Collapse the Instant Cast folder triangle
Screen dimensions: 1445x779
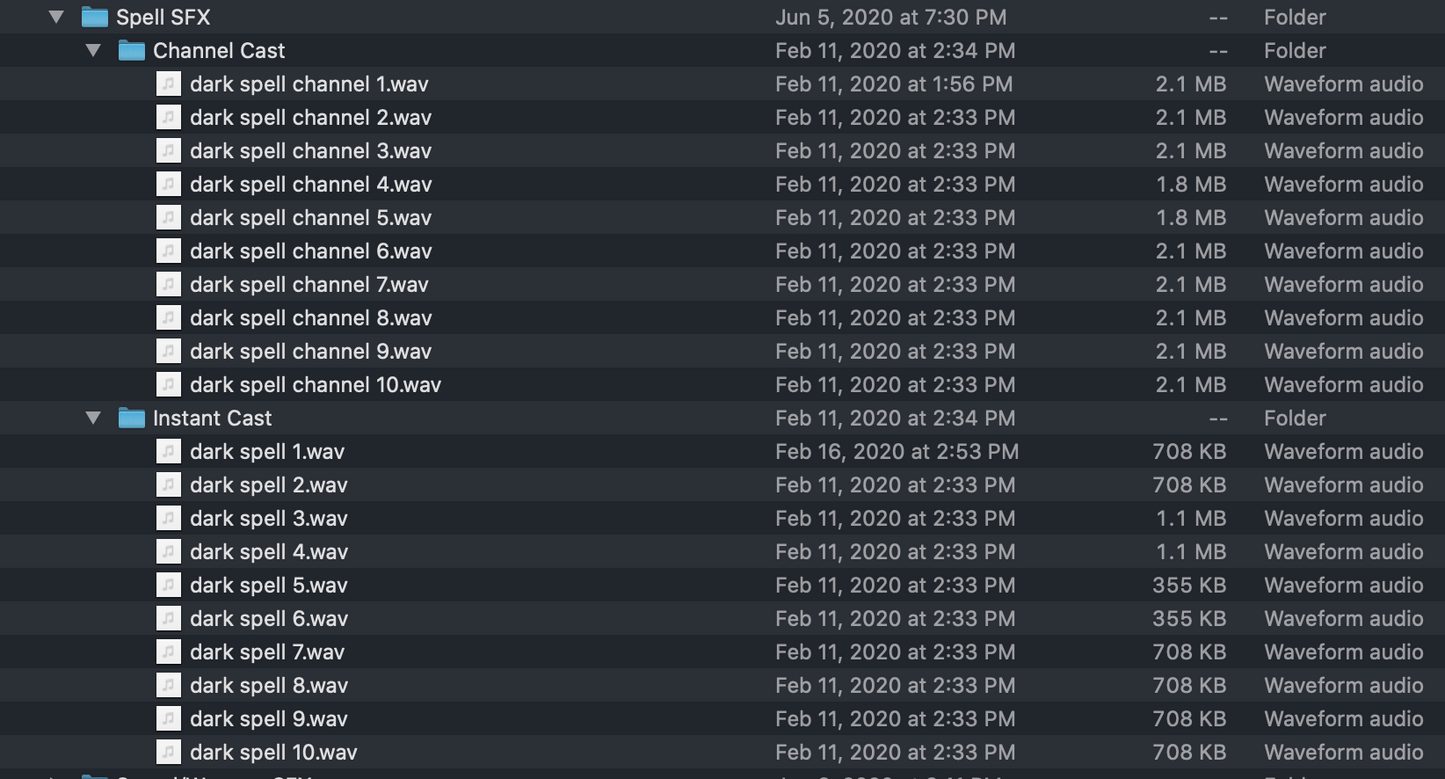(x=93, y=418)
